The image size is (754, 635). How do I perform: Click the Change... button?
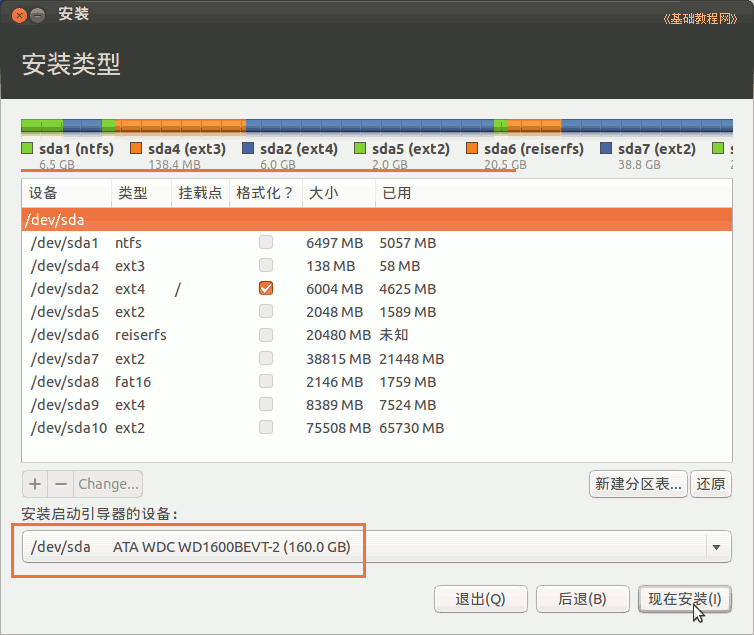click(108, 484)
